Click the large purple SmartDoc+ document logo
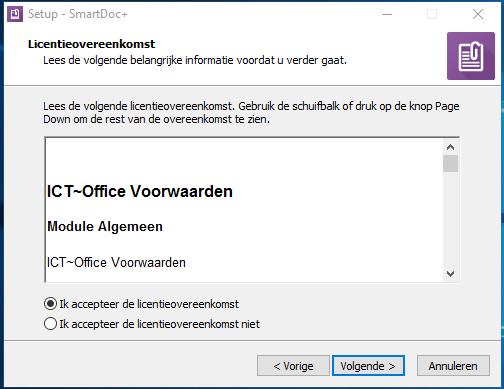 pos(471,56)
